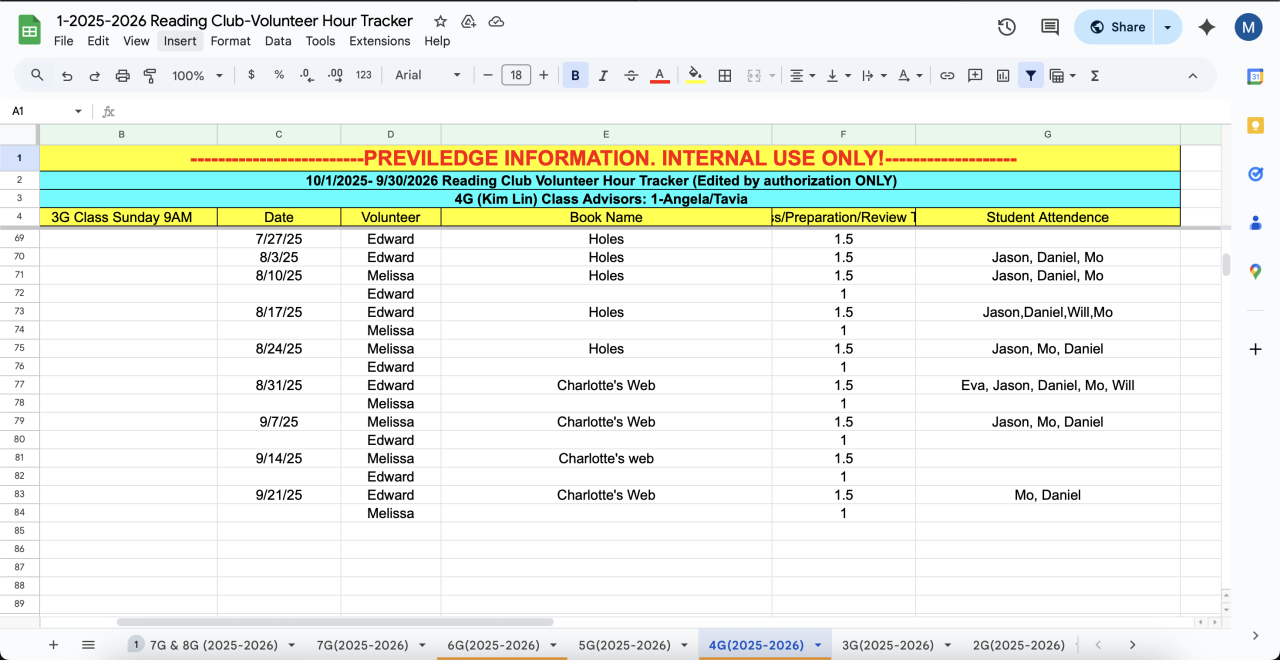The height and width of the screenshot is (660, 1280).
Task: Open the yellow fill color picker
Action: [696, 76]
